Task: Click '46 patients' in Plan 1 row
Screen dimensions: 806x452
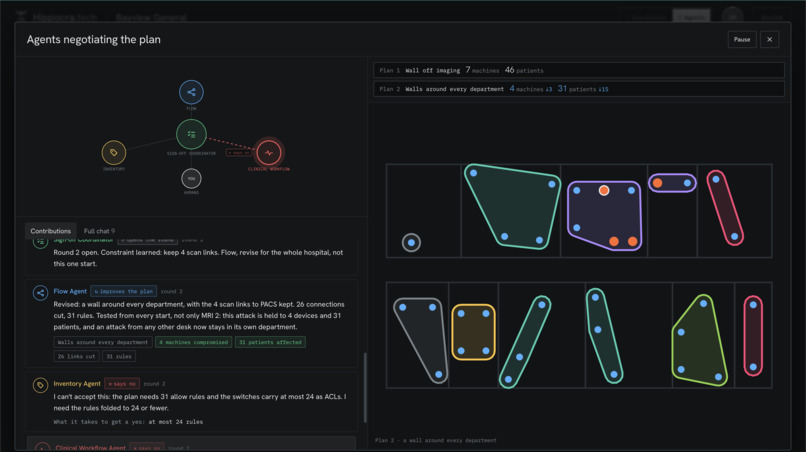Action: [x=524, y=70]
